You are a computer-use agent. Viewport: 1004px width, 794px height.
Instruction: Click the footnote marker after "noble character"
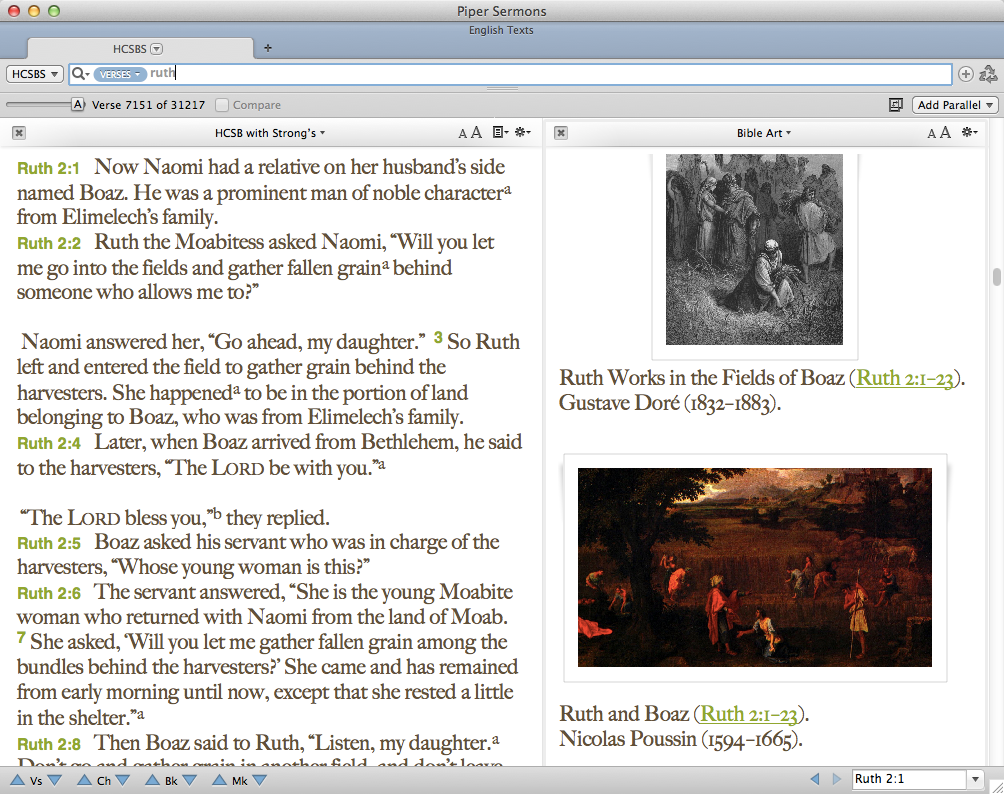tap(508, 188)
